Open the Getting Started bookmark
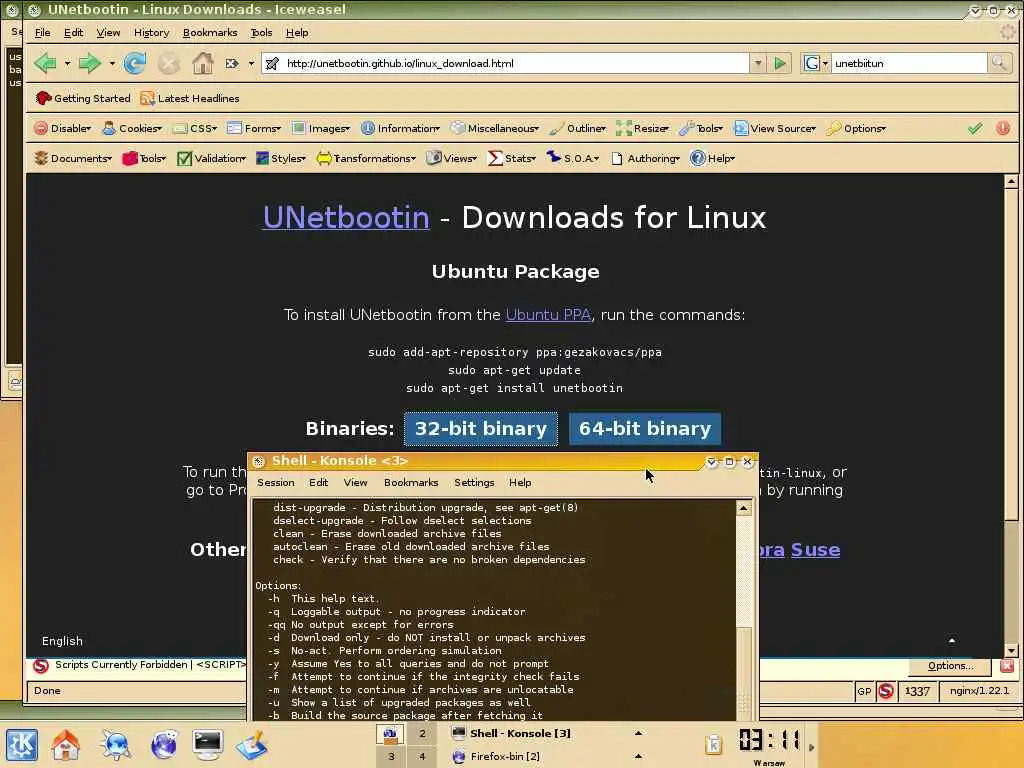1024x768 pixels. tap(83, 98)
